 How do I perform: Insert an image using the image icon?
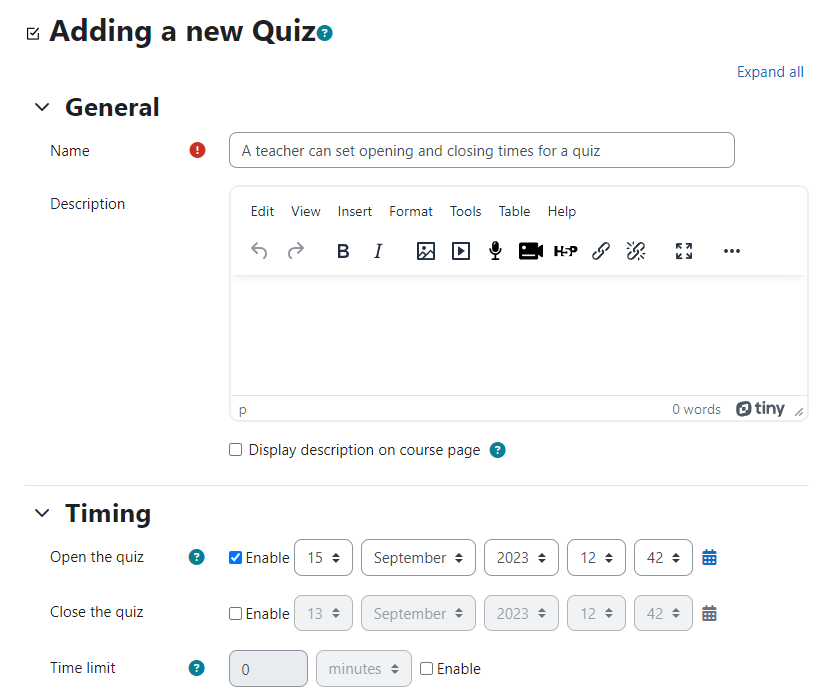(425, 251)
